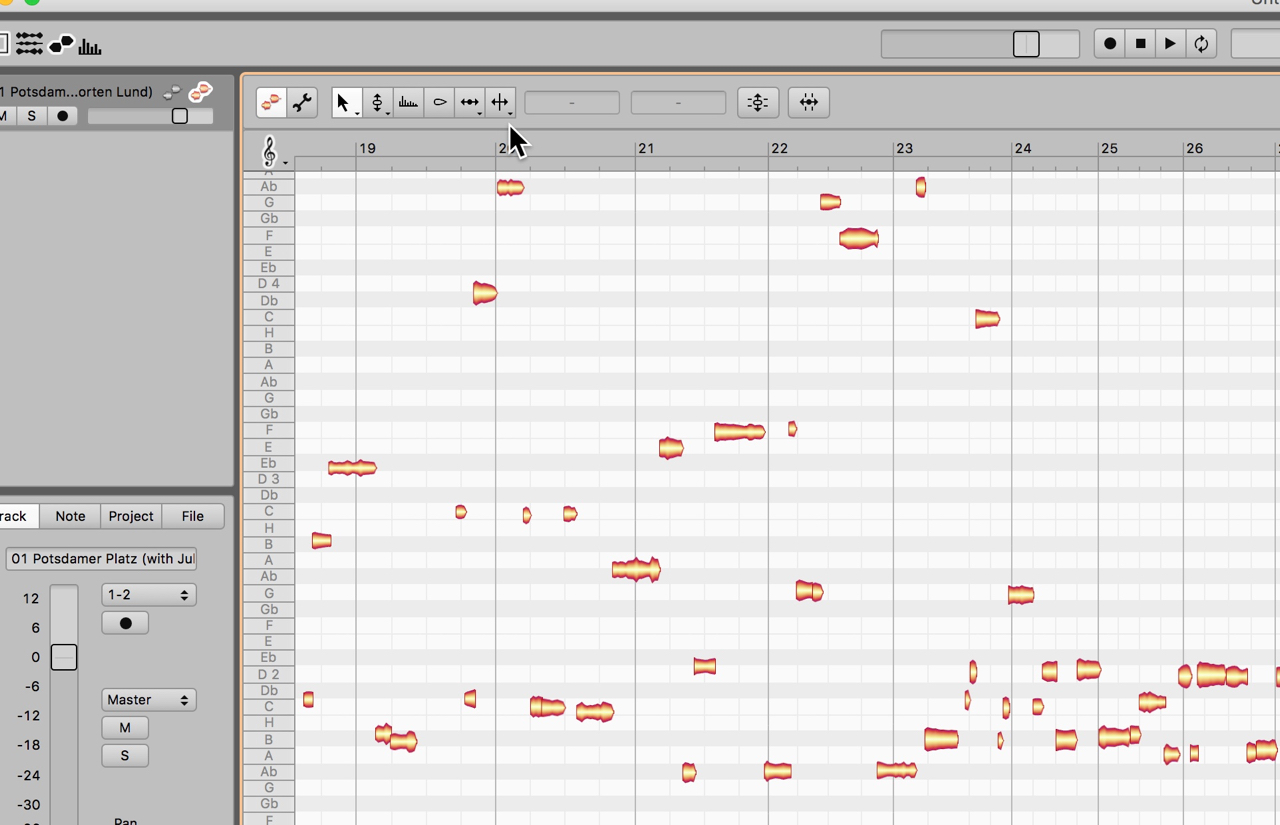
Task: Select the high F note blob in bar 22
Action: [859, 238]
